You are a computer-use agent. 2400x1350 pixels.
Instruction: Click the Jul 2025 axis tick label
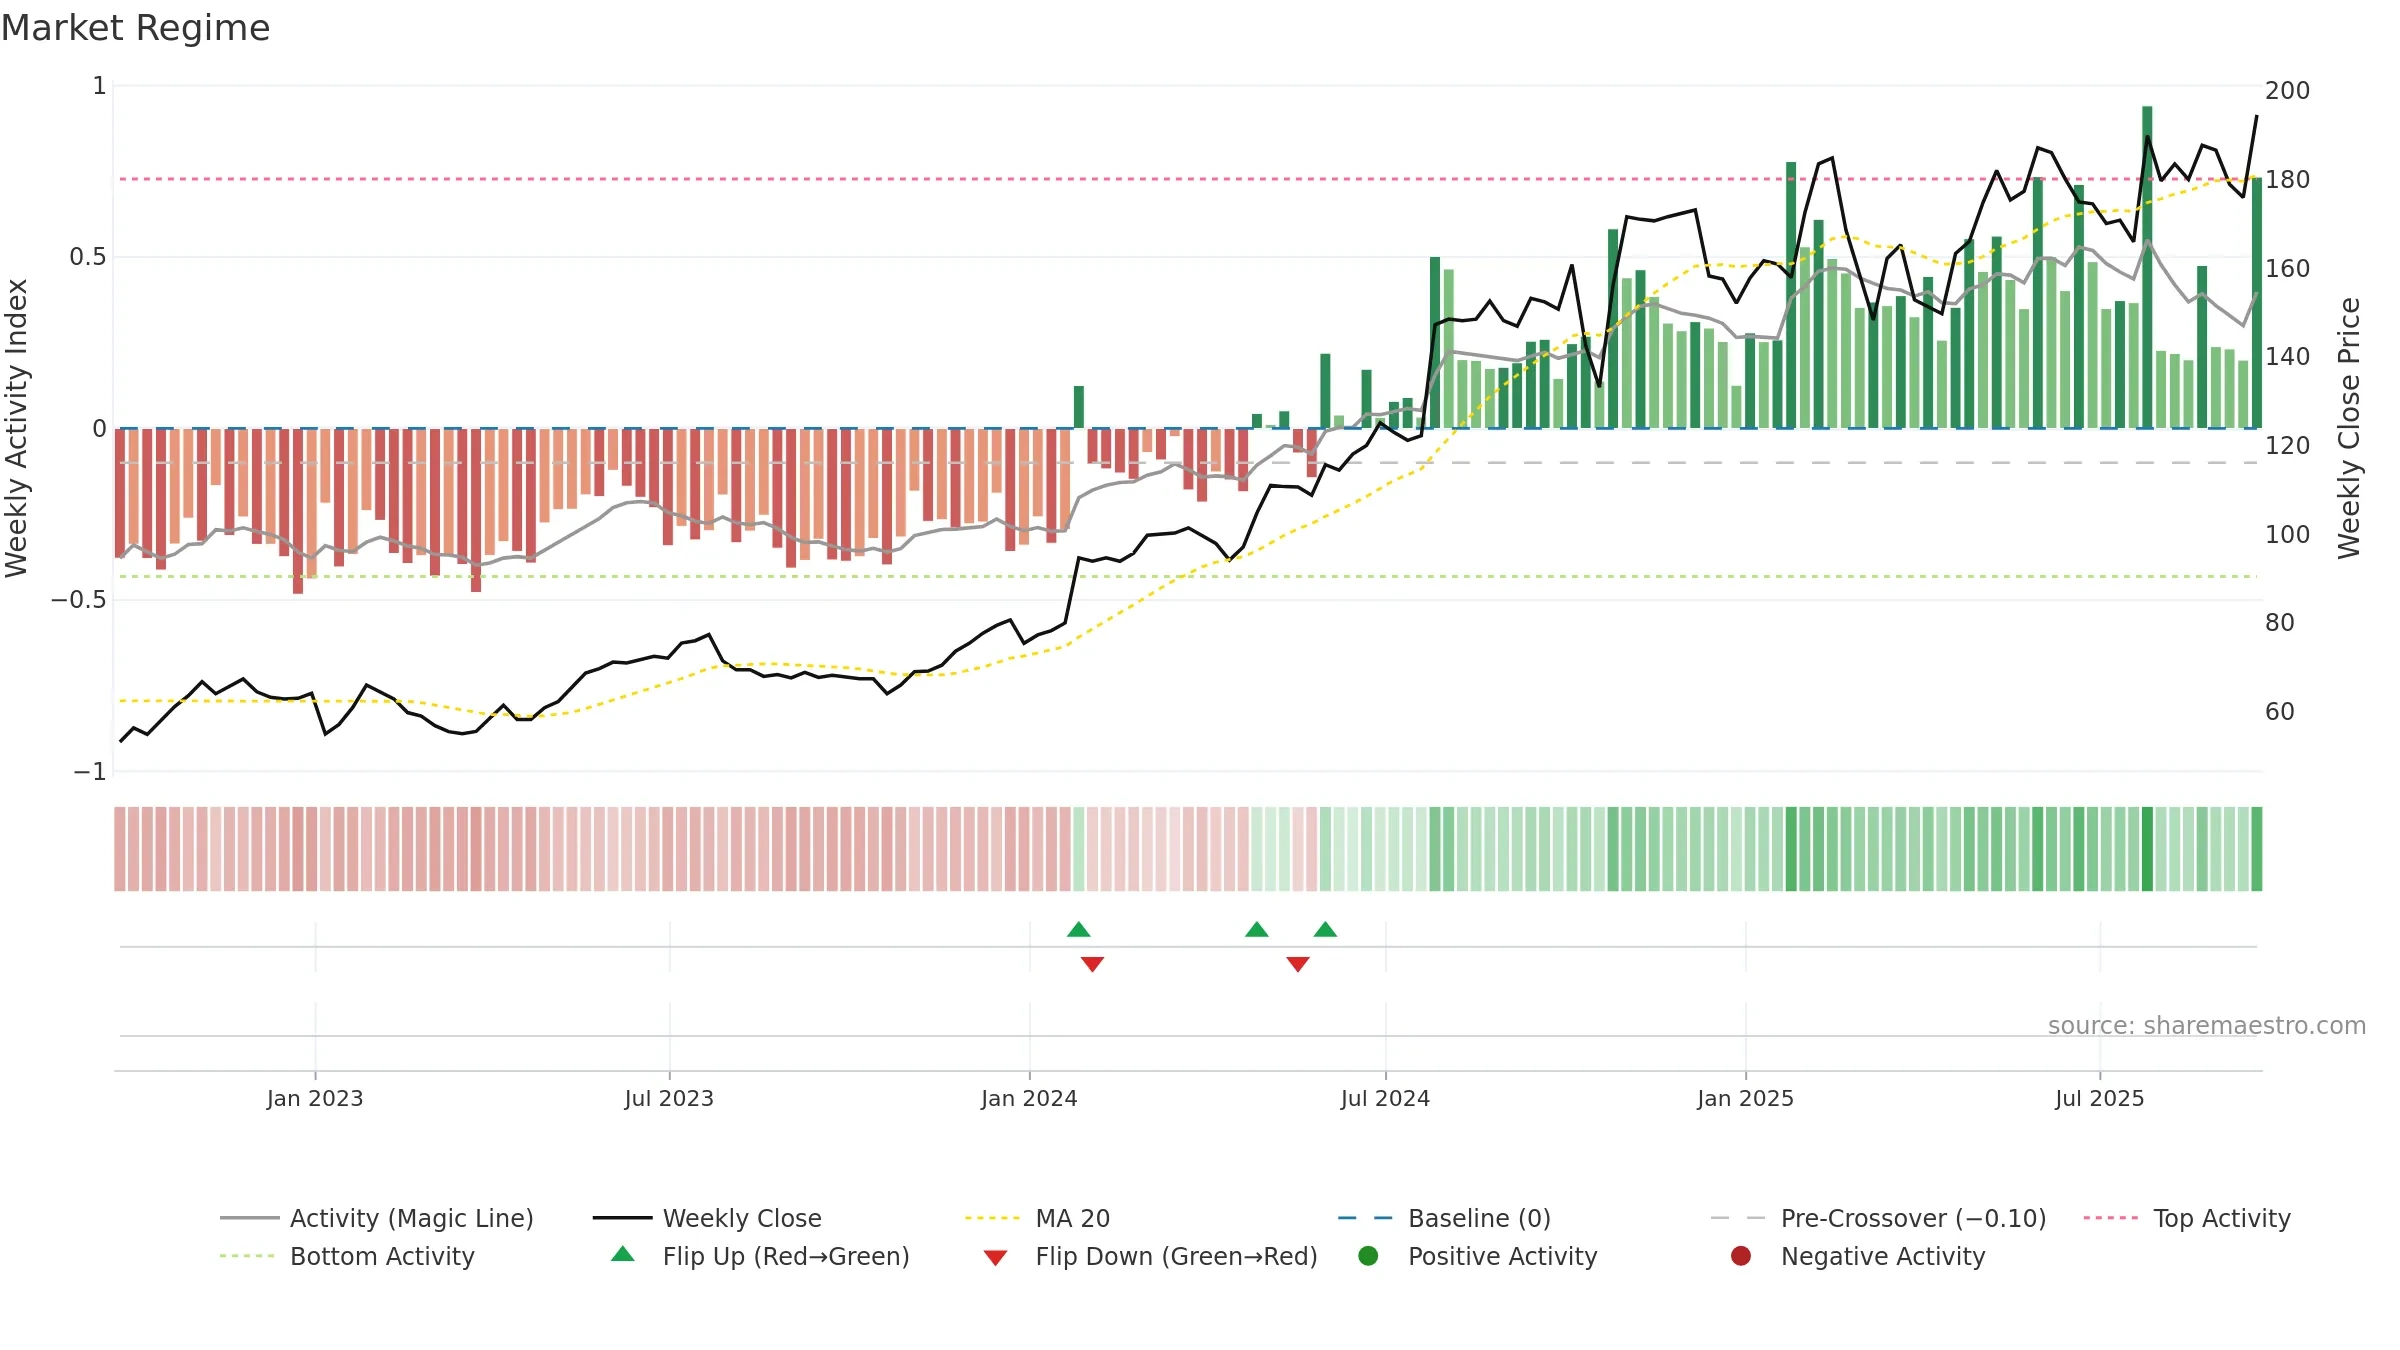[2100, 1099]
